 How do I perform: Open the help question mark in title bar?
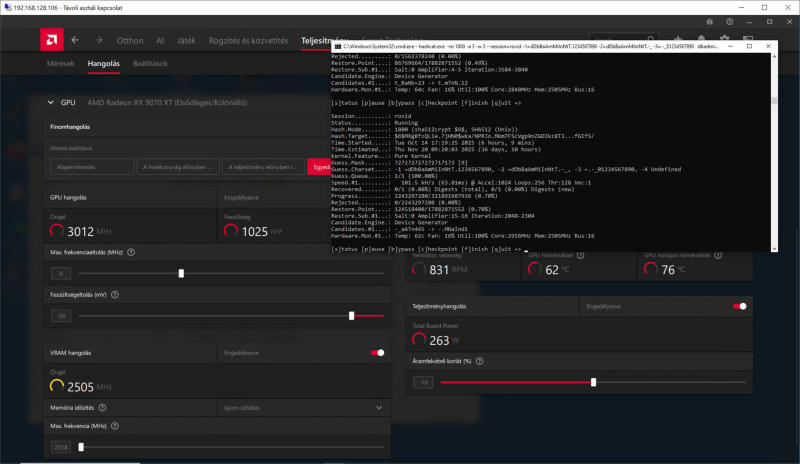coord(730,22)
